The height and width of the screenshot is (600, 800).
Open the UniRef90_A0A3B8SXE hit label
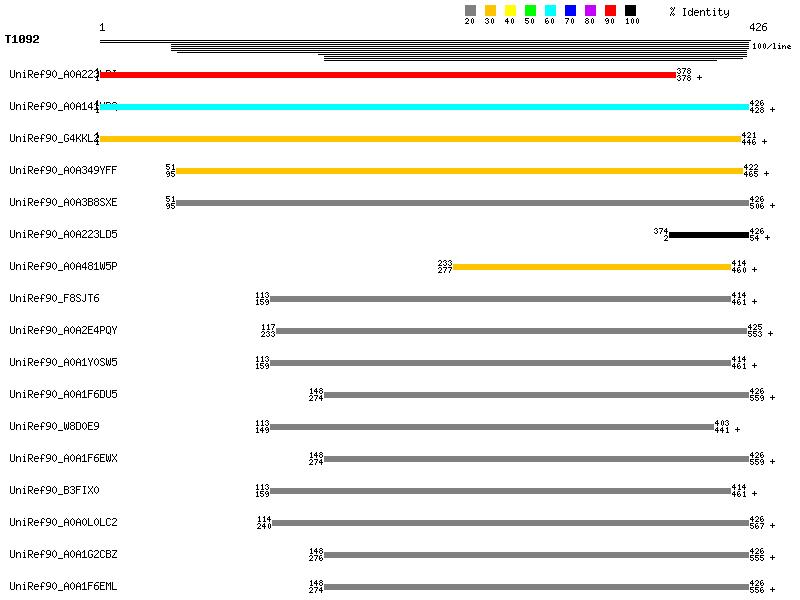[x=63, y=202]
